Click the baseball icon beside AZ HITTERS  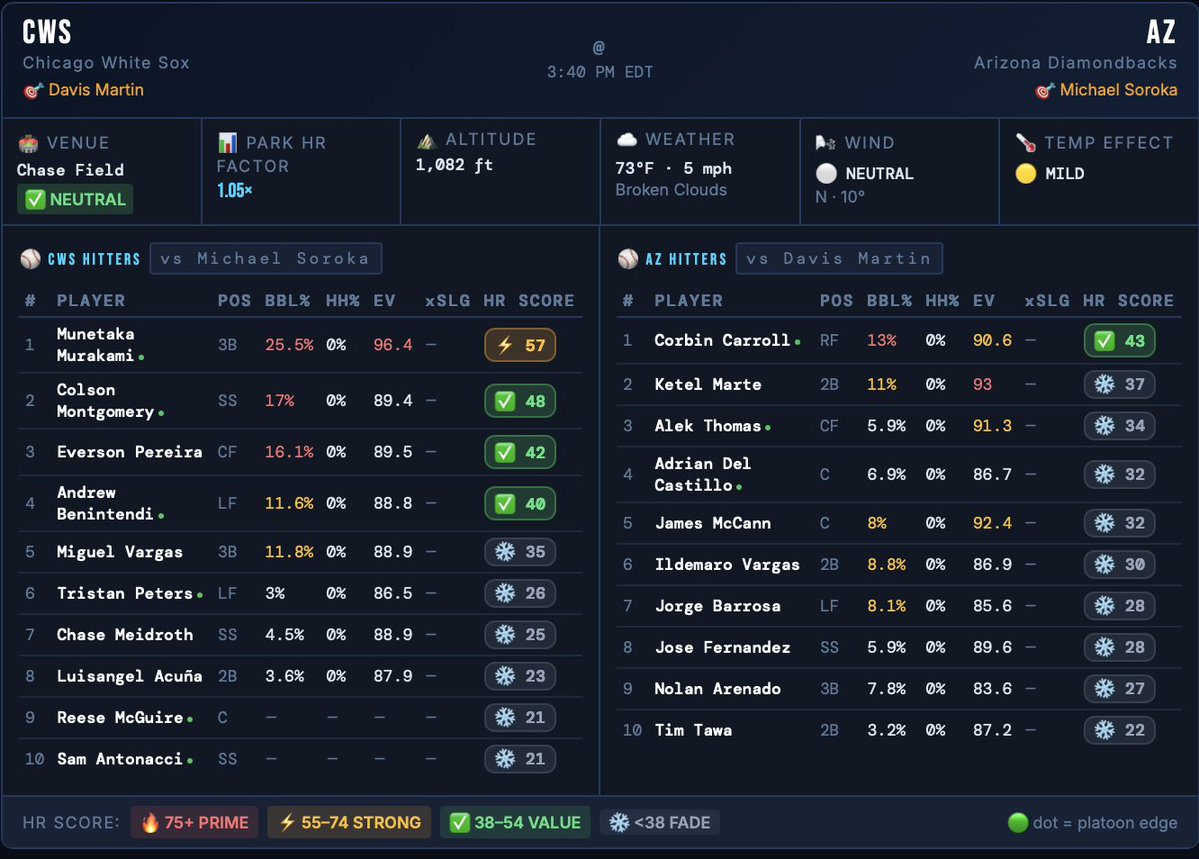[628, 259]
